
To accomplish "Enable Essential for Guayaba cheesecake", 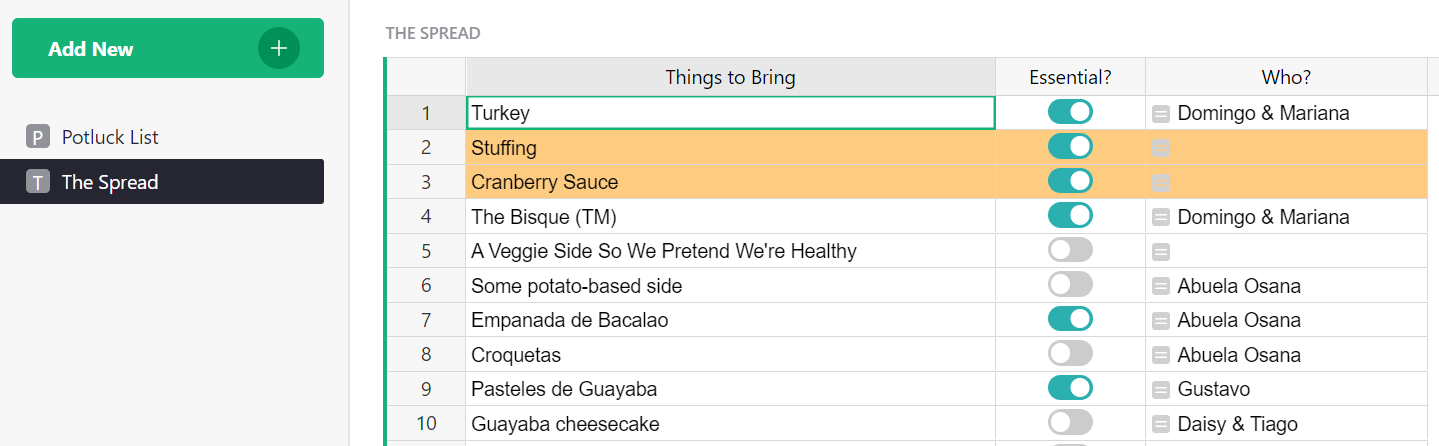I will (x=1070, y=423).
